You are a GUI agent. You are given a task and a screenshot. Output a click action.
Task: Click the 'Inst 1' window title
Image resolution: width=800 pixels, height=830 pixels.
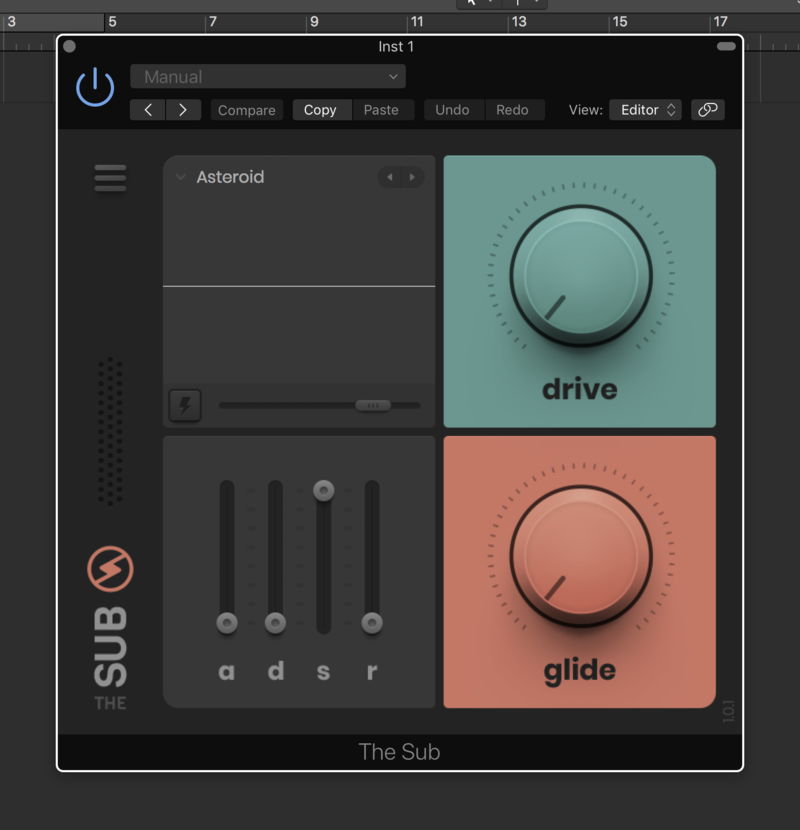pos(396,47)
